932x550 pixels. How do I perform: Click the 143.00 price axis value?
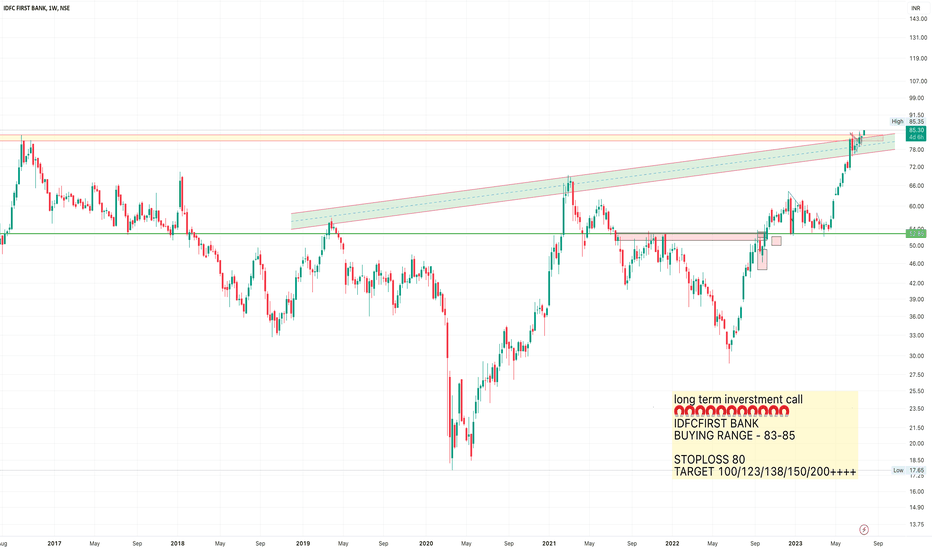click(918, 19)
